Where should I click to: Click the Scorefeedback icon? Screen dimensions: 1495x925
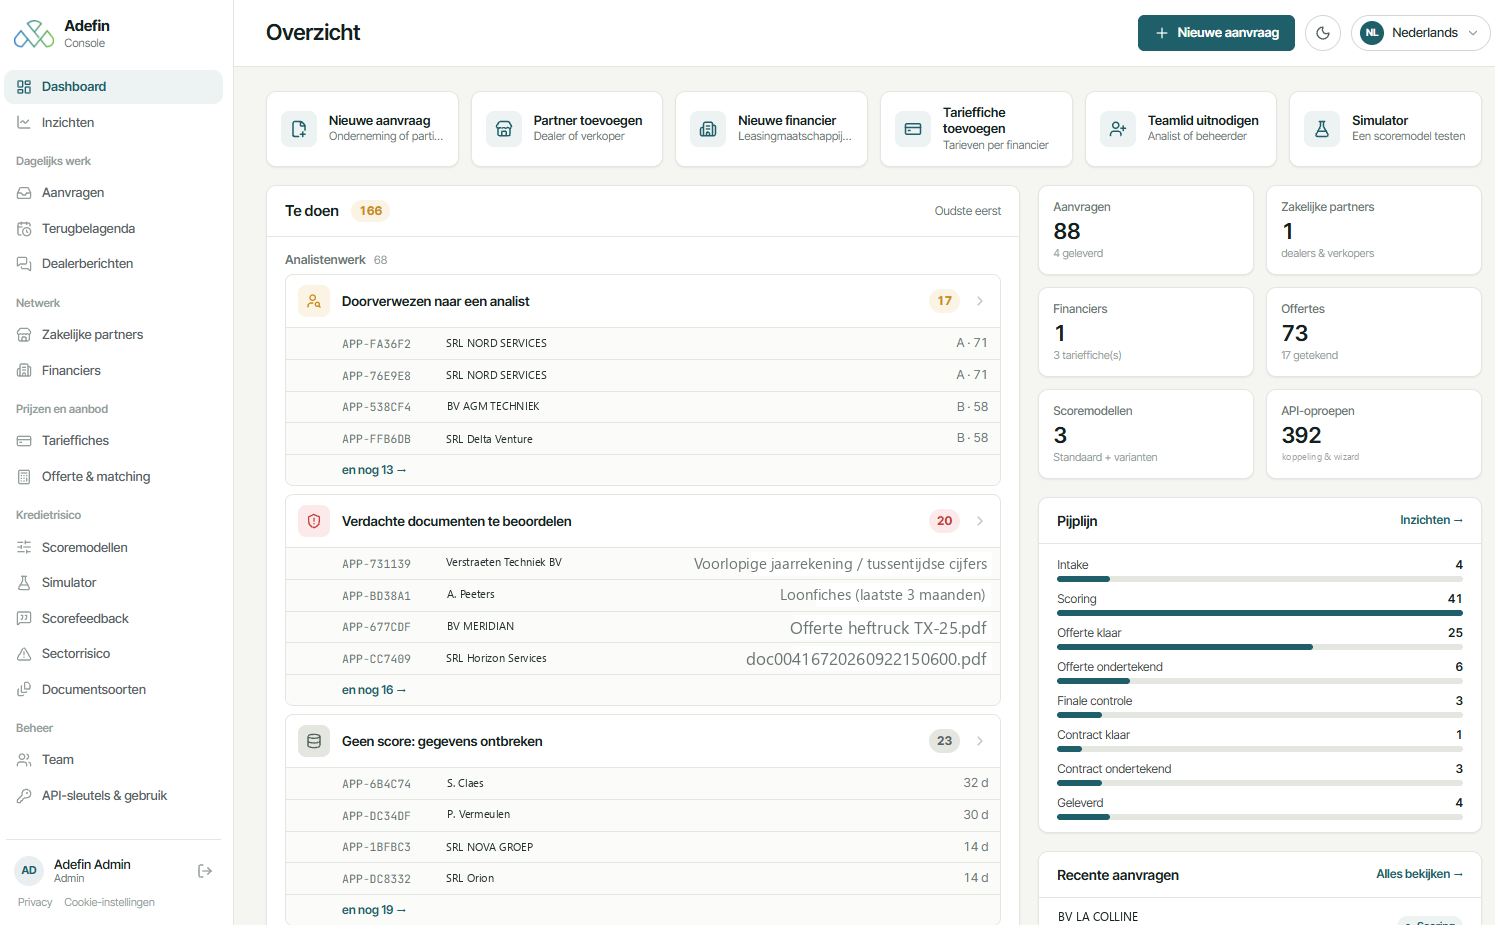(x=24, y=619)
